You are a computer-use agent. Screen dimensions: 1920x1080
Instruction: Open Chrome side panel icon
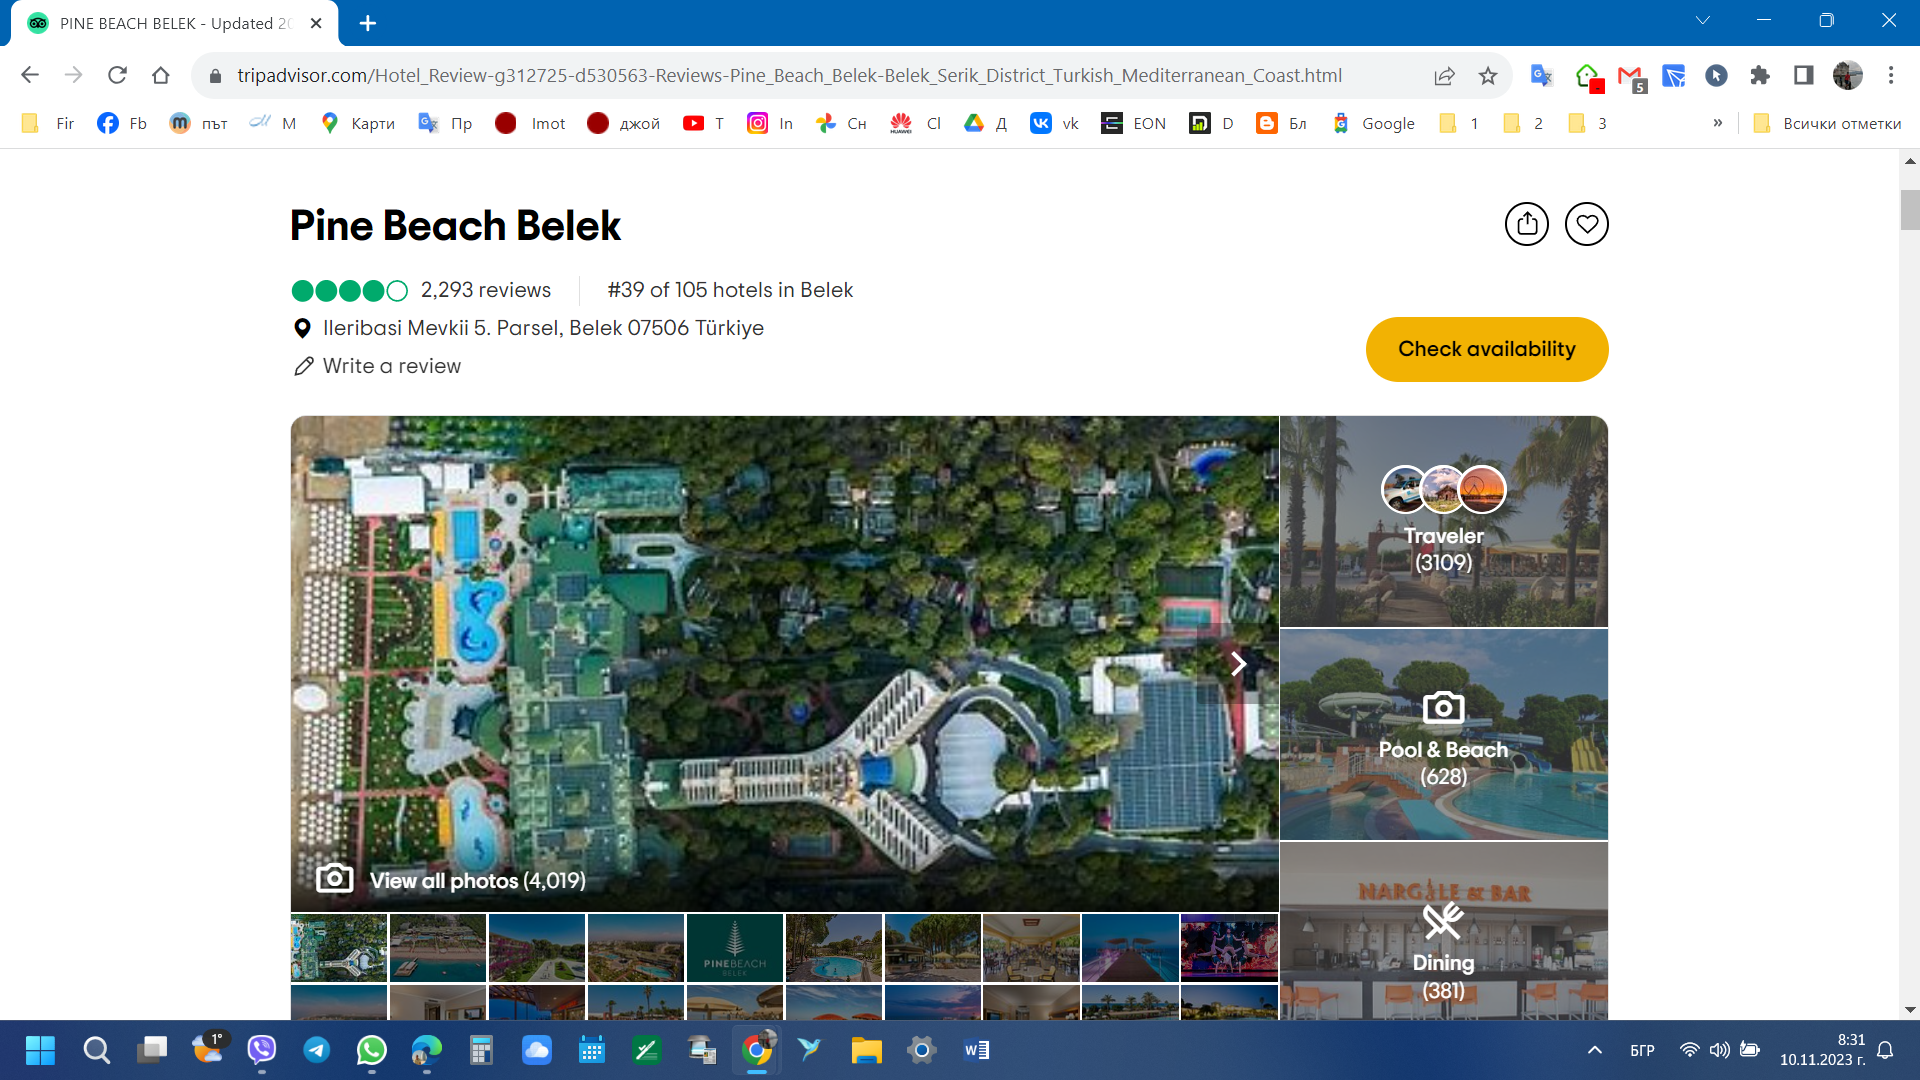(x=1803, y=76)
